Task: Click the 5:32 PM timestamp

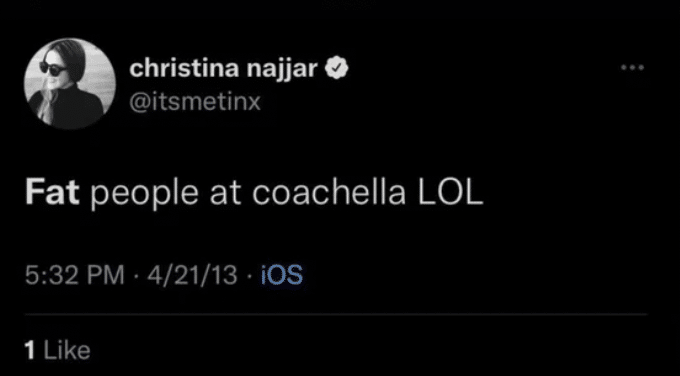Action: point(75,275)
